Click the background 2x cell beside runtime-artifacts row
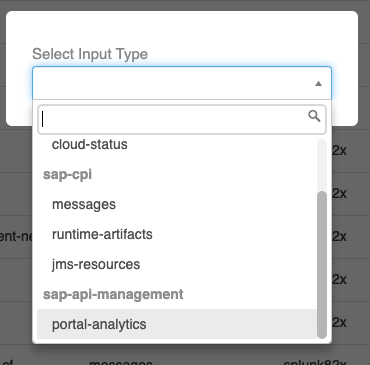Screen dimensions: 370x365 tap(339, 236)
